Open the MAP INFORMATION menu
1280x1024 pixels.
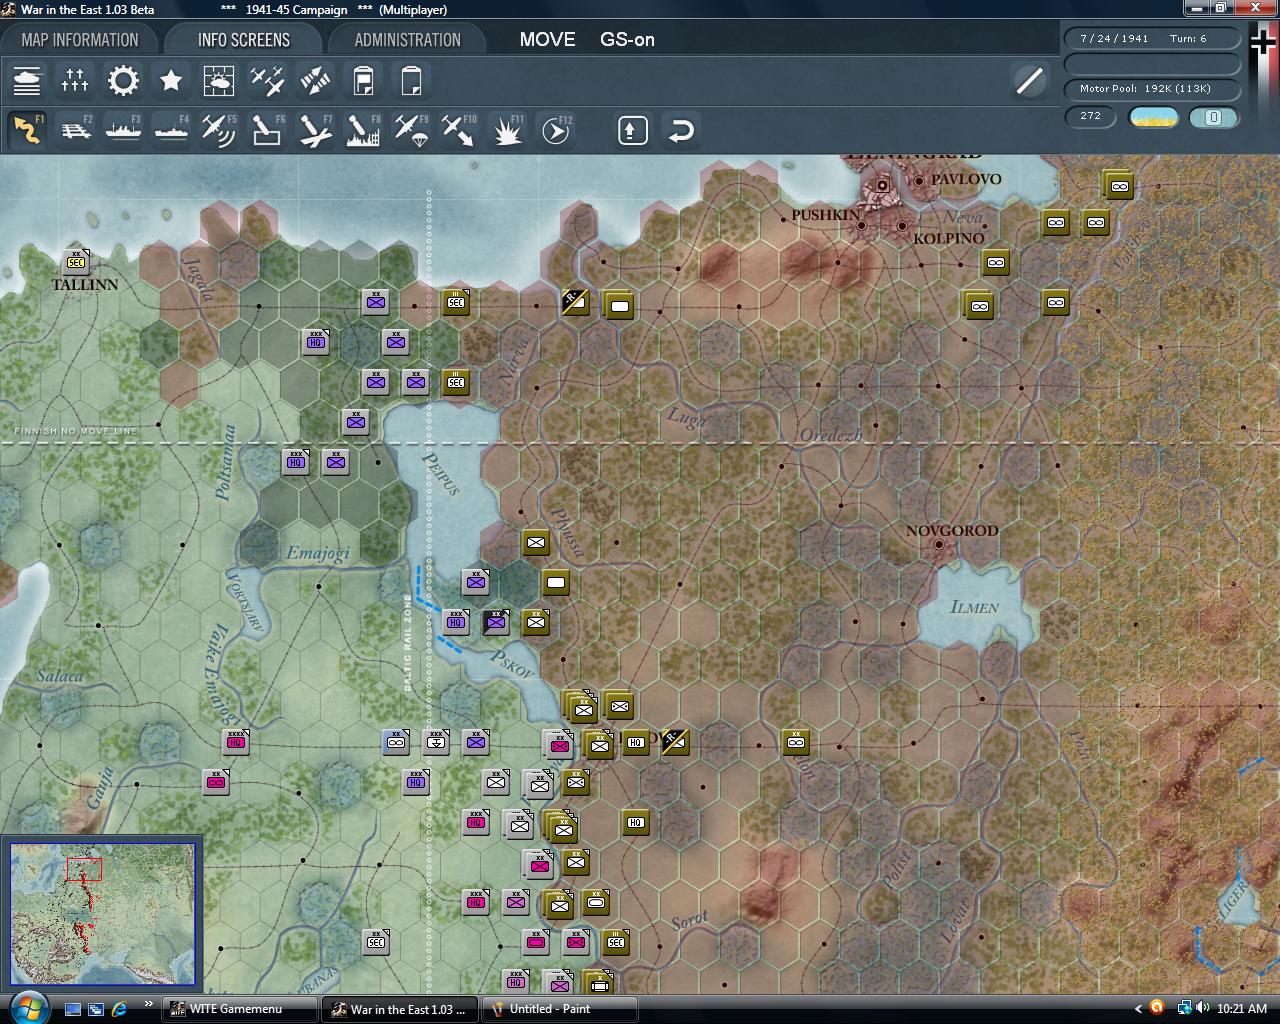pos(80,39)
